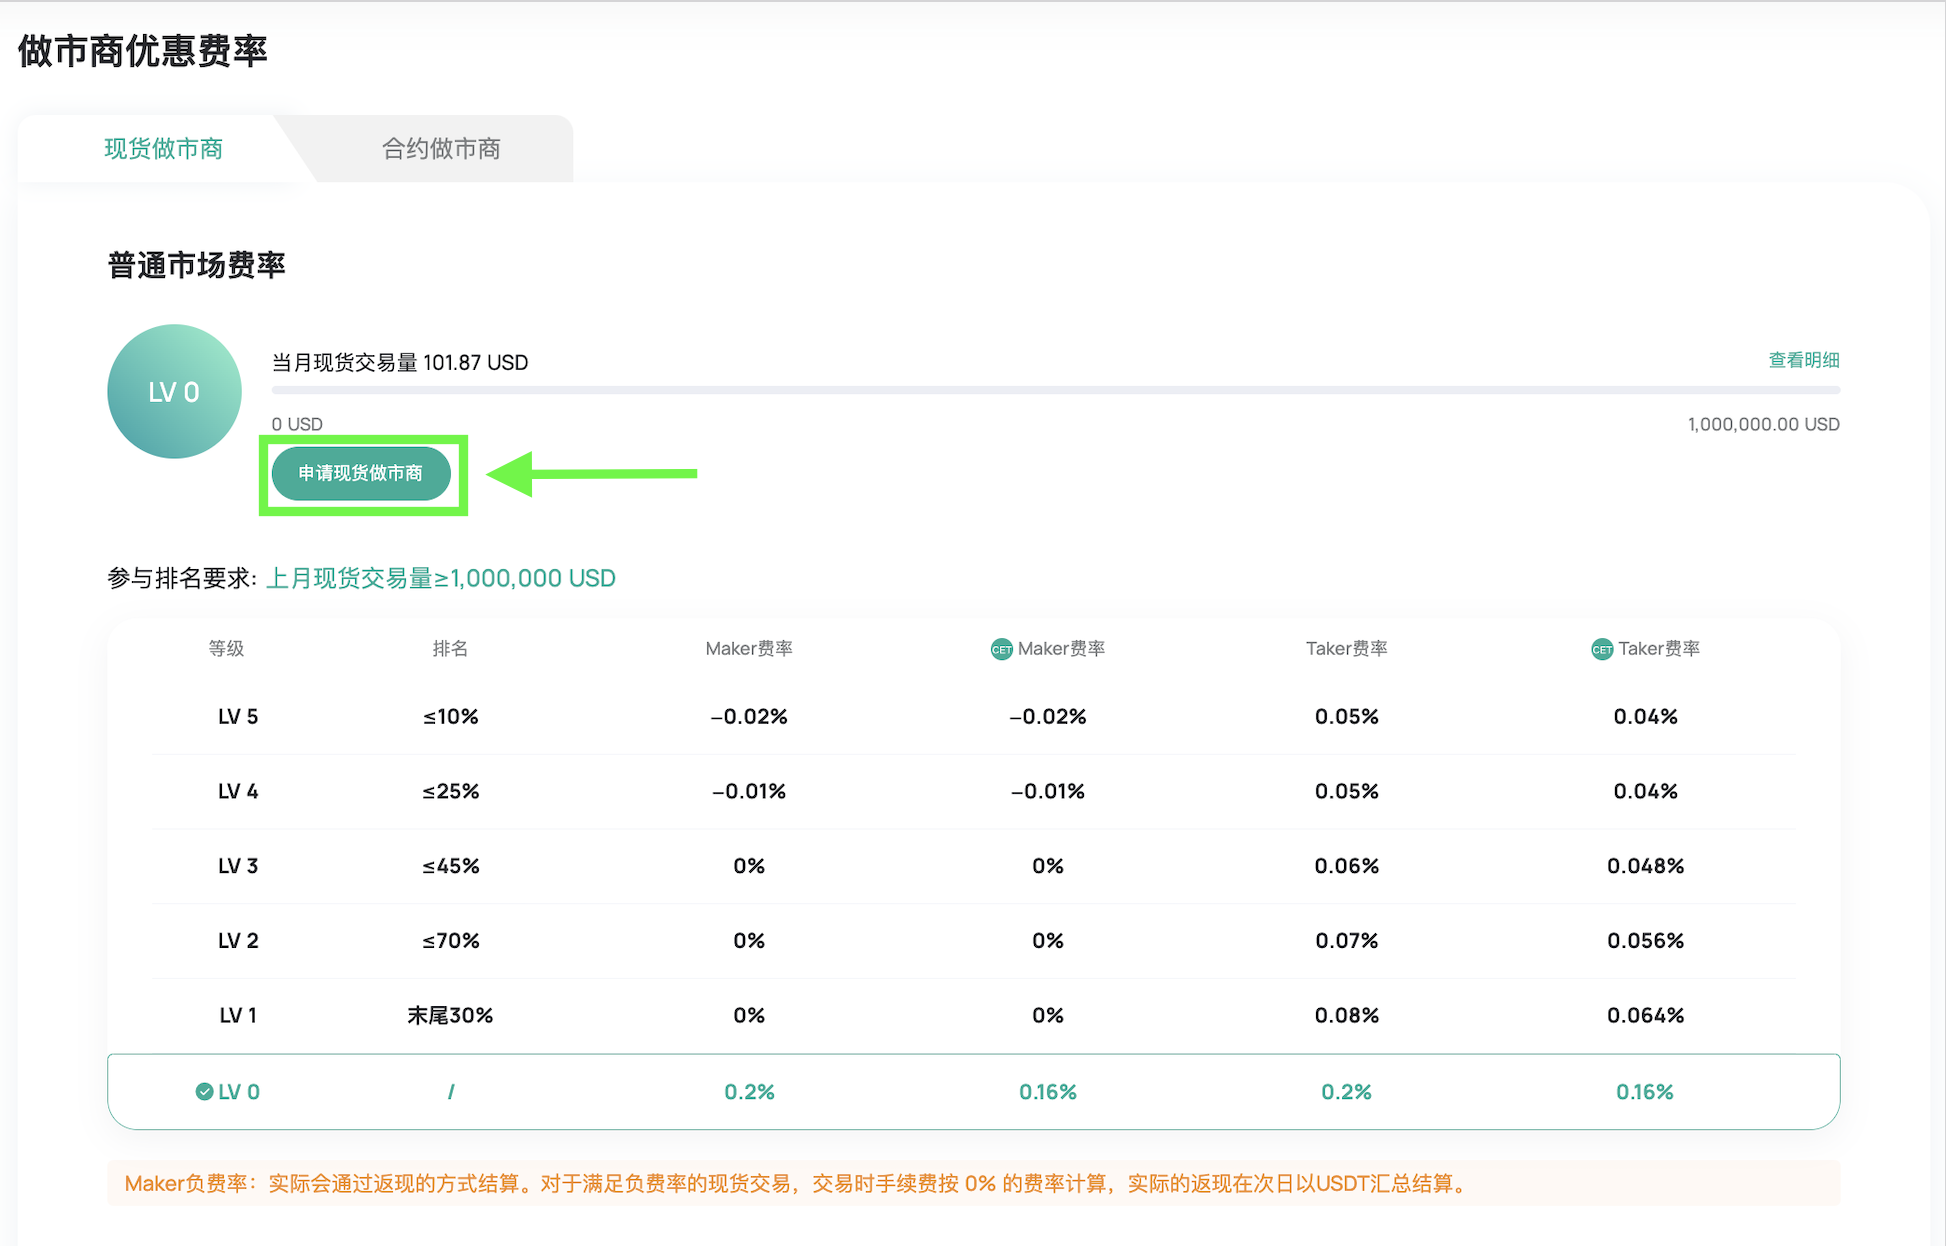Viewport: 1946px width, 1246px height.
Task: Click 上月现货交易量≥1,000,000 USD requirement link
Action: click(x=440, y=578)
